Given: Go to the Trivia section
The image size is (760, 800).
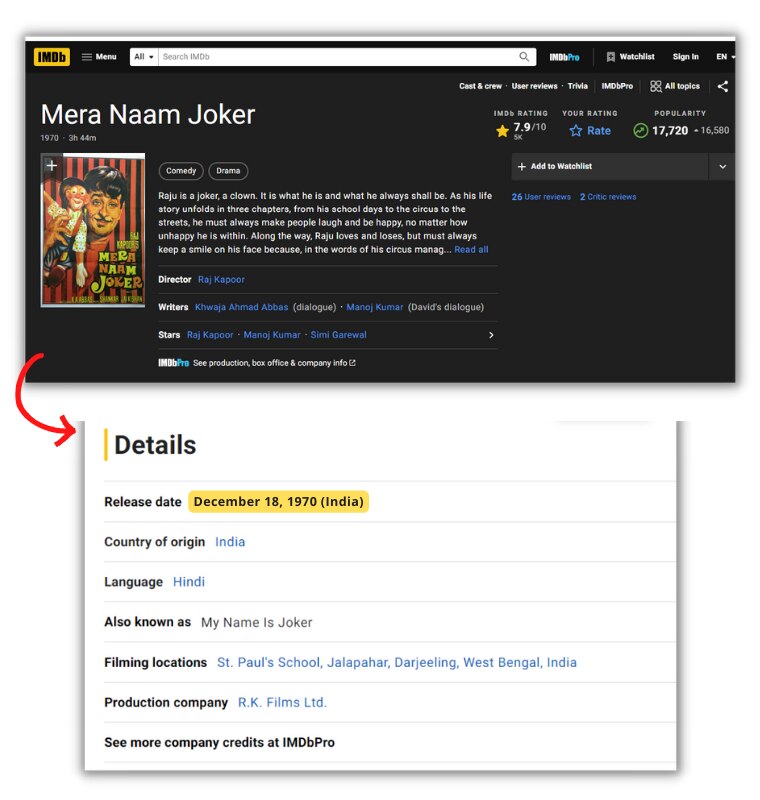Looking at the screenshot, I should [578, 86].
